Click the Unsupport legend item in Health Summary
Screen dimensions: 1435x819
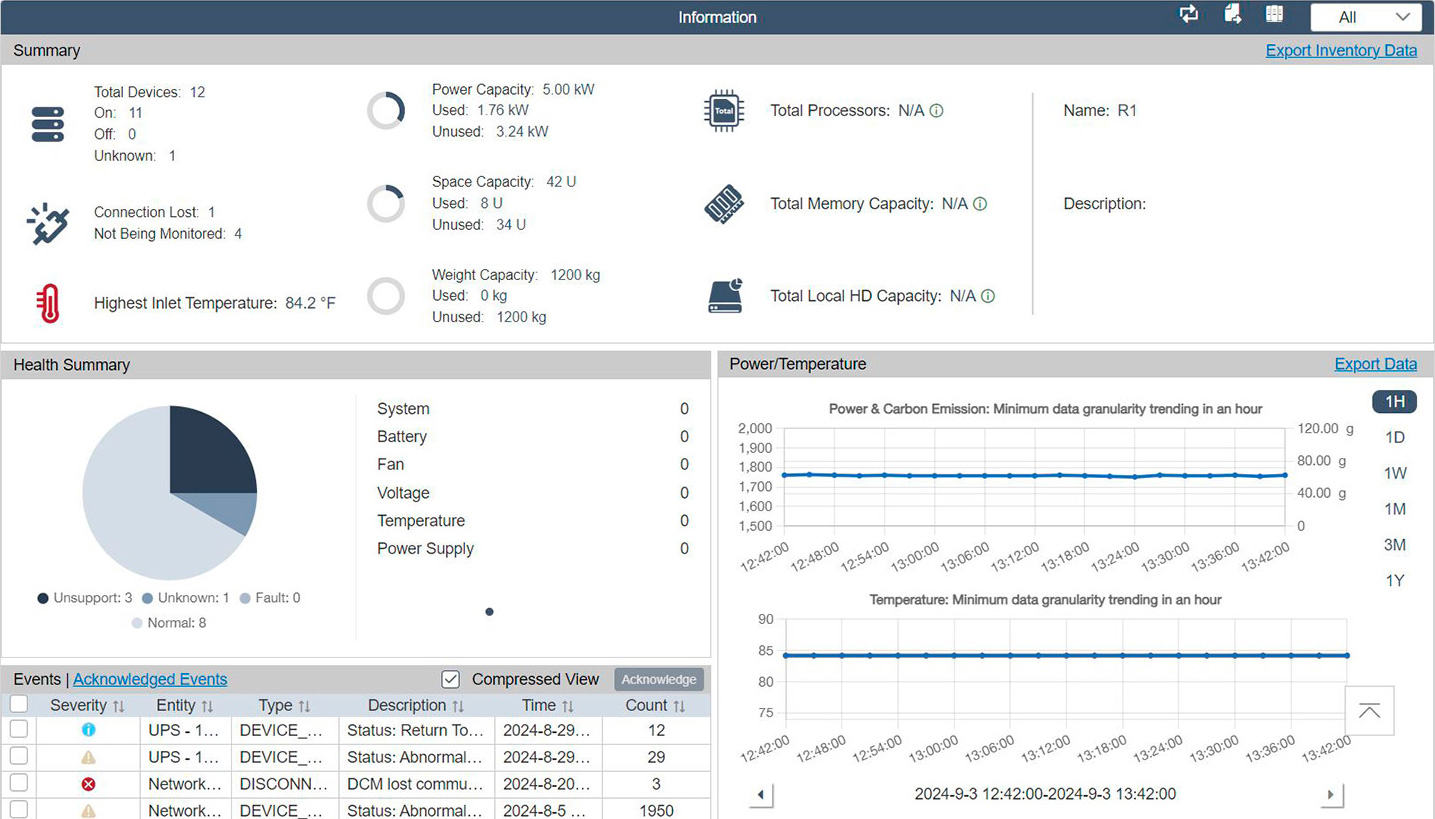point(85,598)
